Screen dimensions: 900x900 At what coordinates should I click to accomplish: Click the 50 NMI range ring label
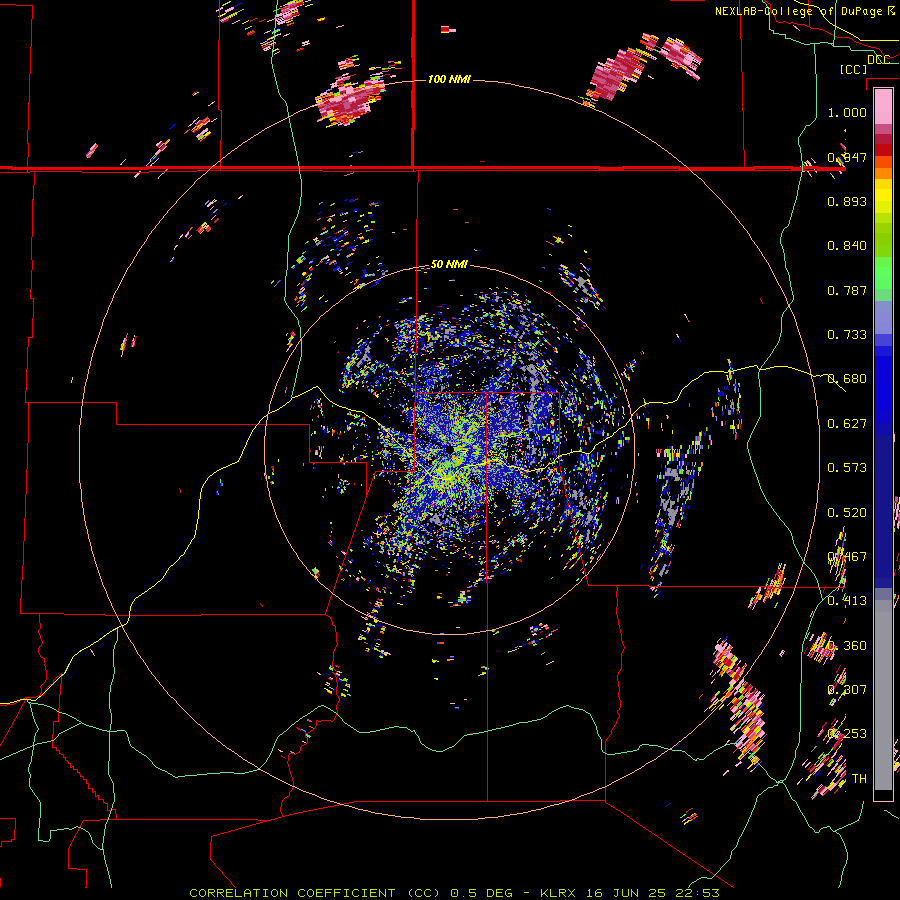pyautogui.click(x=449, y=264)
